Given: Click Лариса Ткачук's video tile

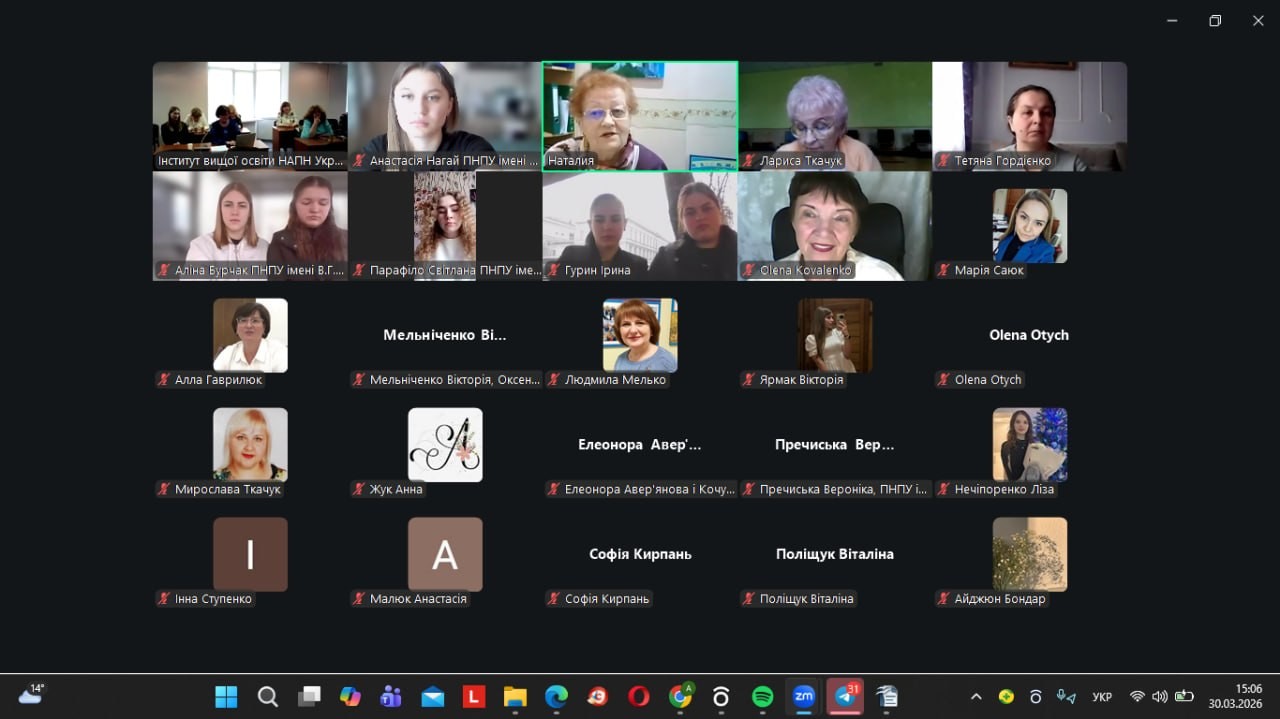Looking at the screenshot, I should pyautogui.click(x=834, y=115).
